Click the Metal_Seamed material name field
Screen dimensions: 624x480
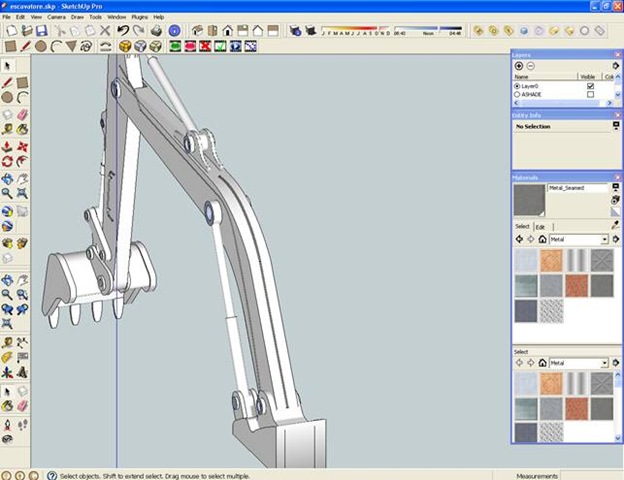click(577, 188)
